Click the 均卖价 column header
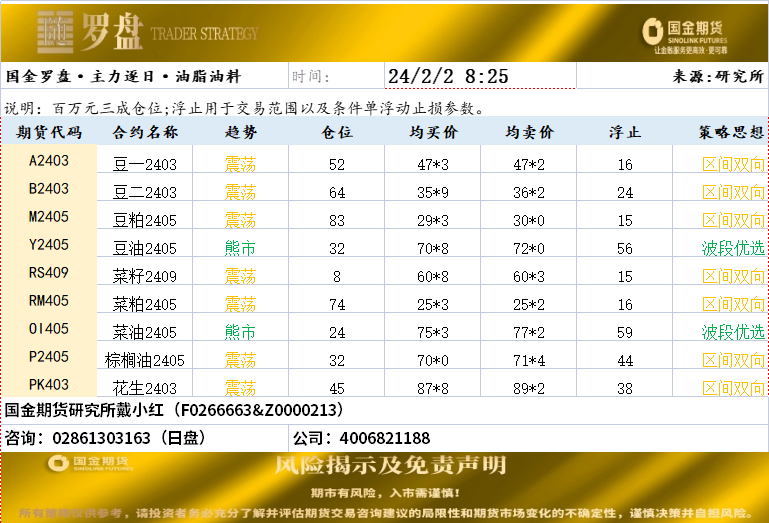 point(530,132)
